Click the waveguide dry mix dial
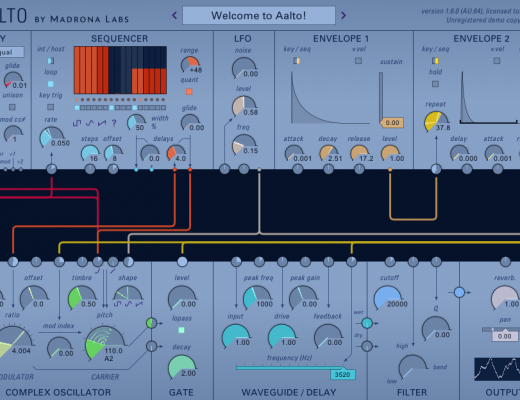The height and width of the screenshot is (400, 520). (x=367, y=346)
